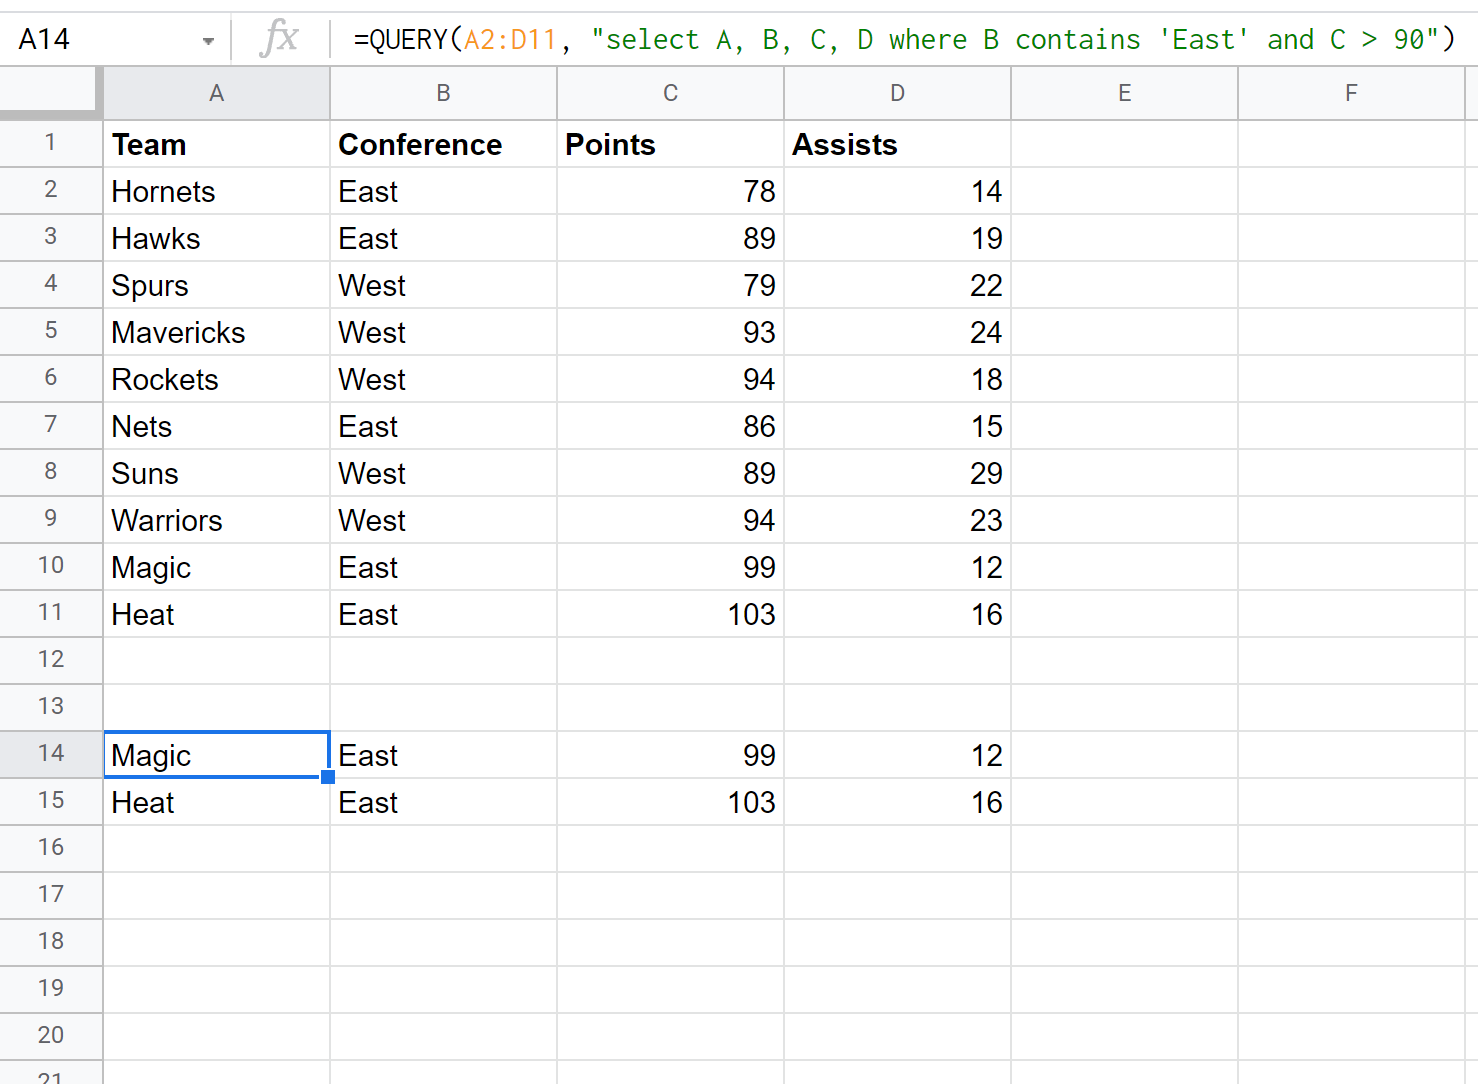Click the Name Box showing A14
The height and width of the screenshot is (1084, 1478).
(100, 40)
